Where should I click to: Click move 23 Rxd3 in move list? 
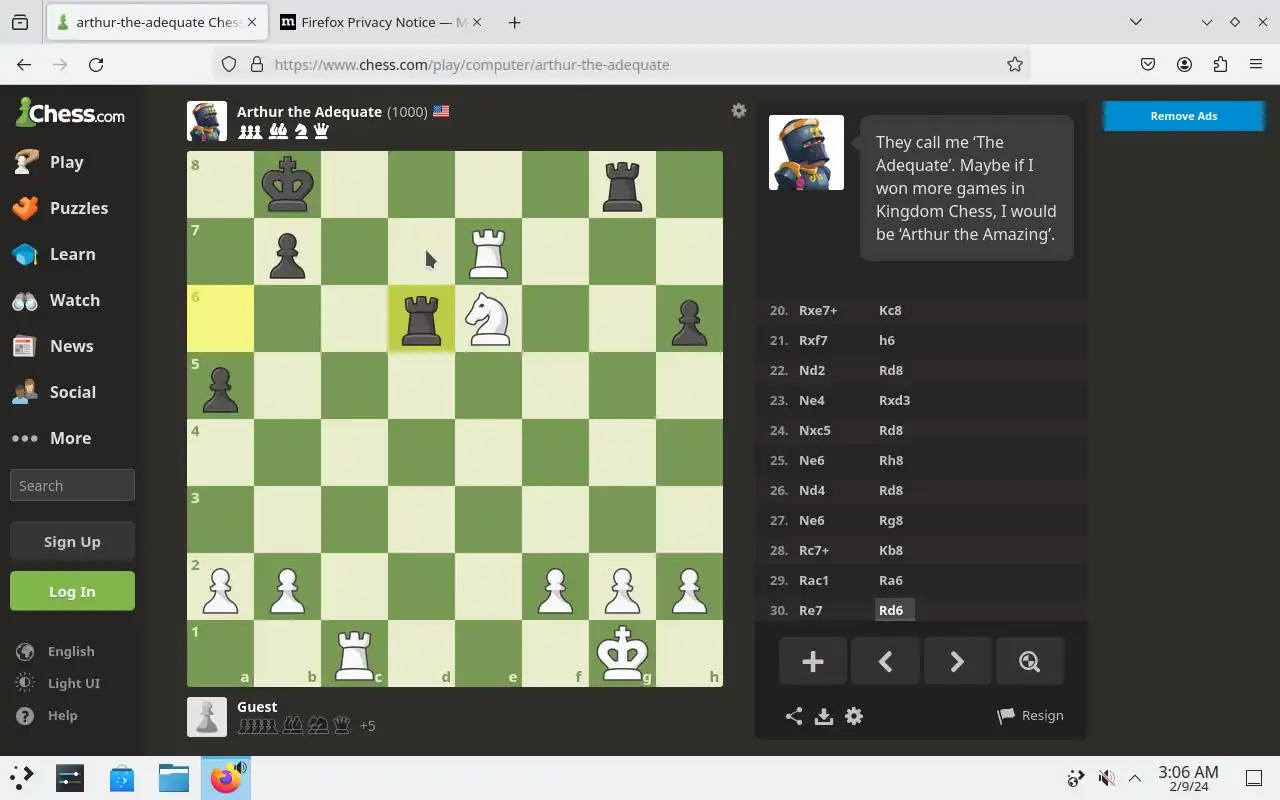(894, 400)
